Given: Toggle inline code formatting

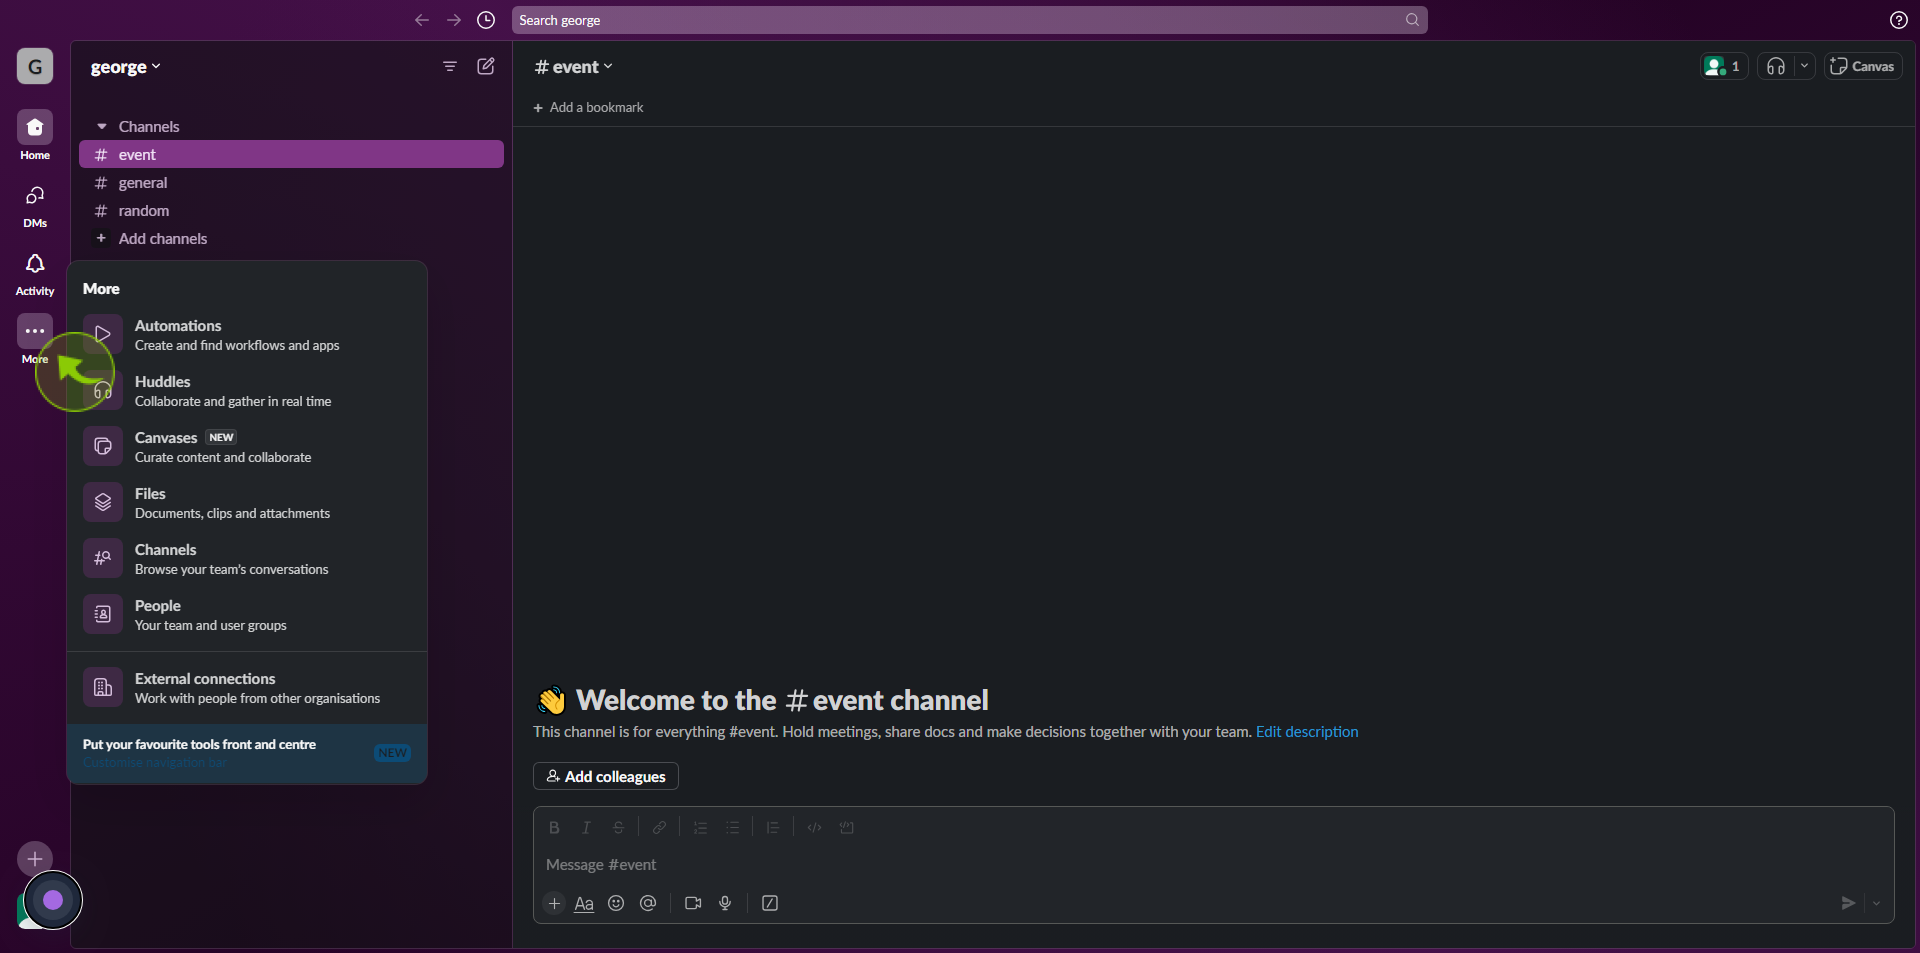Looking at the screenshot, I should coord(814,827).
